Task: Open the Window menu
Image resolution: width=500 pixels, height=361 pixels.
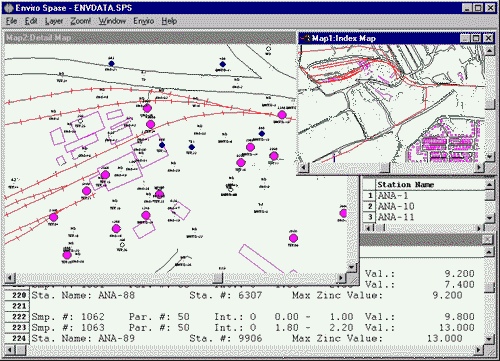Action: coord(112,21)
